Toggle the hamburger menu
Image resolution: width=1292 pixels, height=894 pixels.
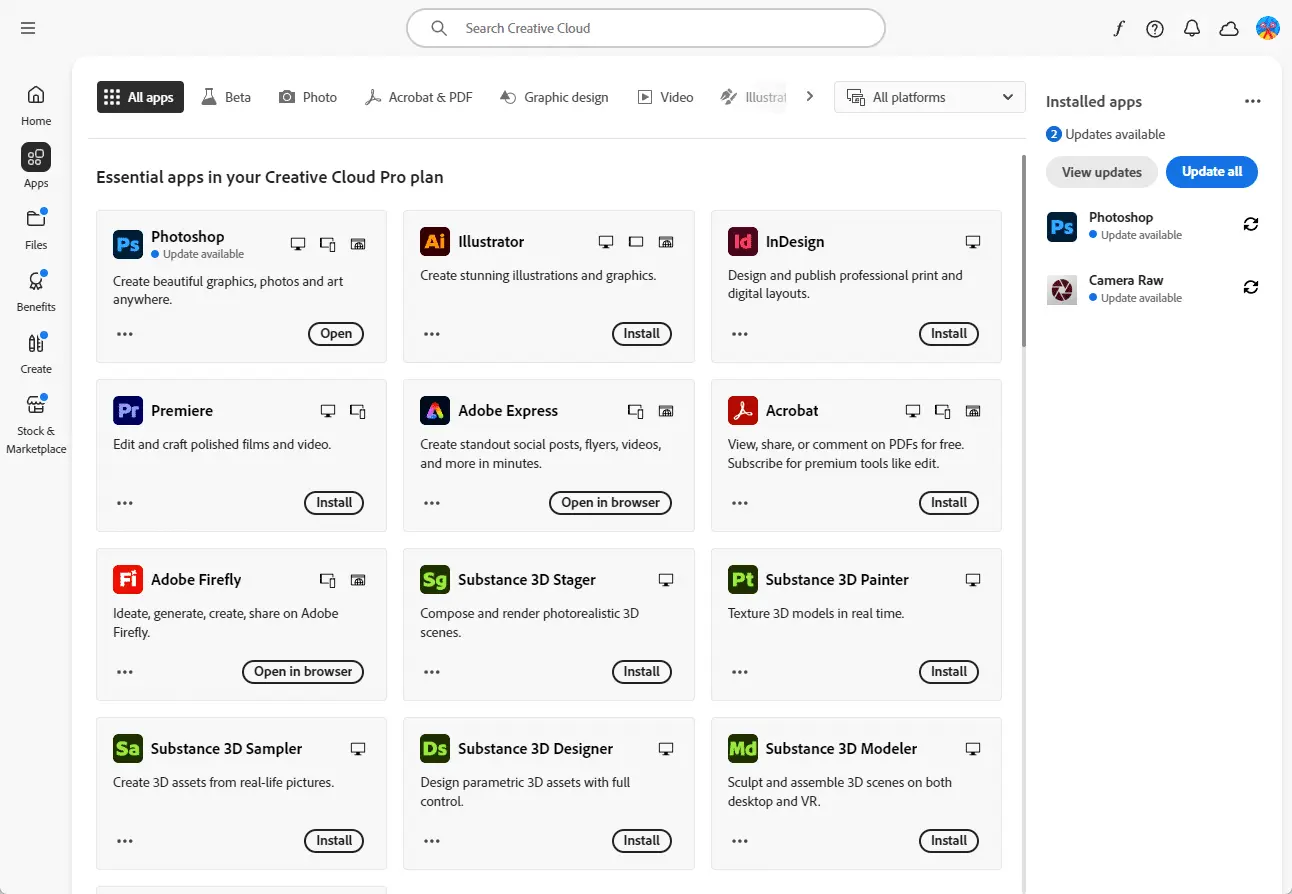pos(27,27)
